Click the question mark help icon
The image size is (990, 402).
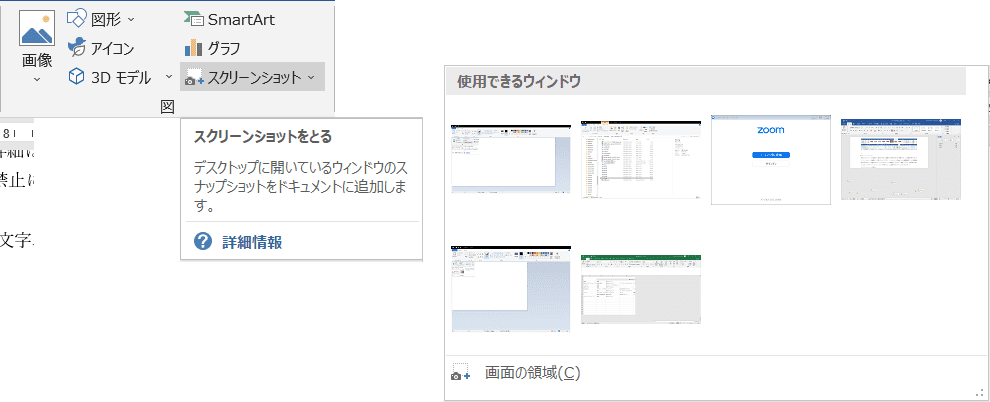[203, 241]
